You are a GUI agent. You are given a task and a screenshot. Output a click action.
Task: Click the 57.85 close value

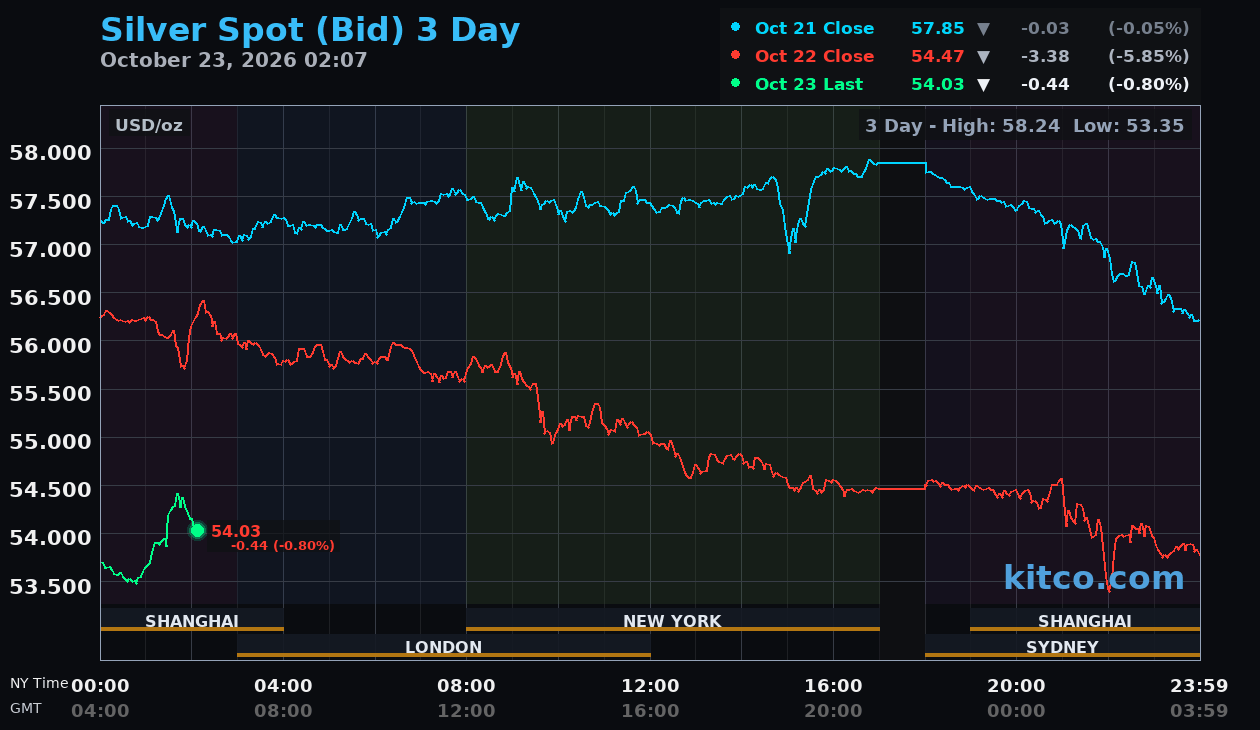938,28
